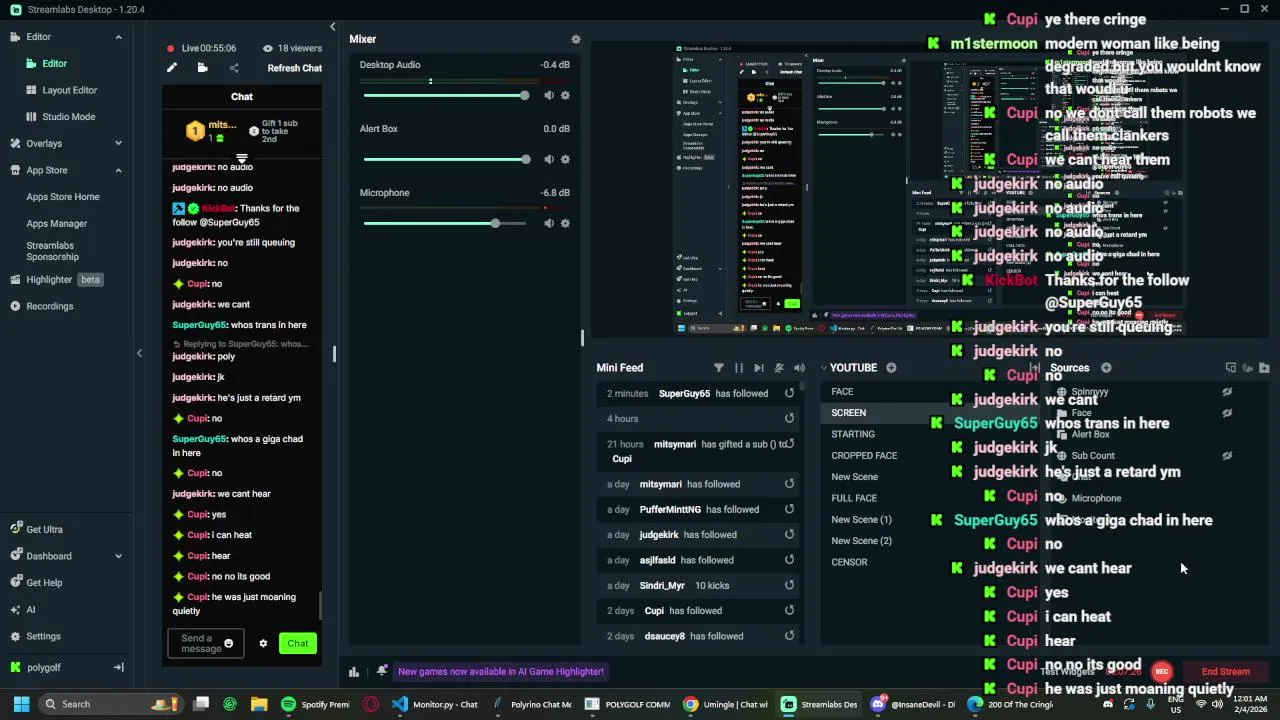This screenshot has width=1280, height=720.
Task: Collapse chat panel with left arrow handle
Action: pos(139,353)
